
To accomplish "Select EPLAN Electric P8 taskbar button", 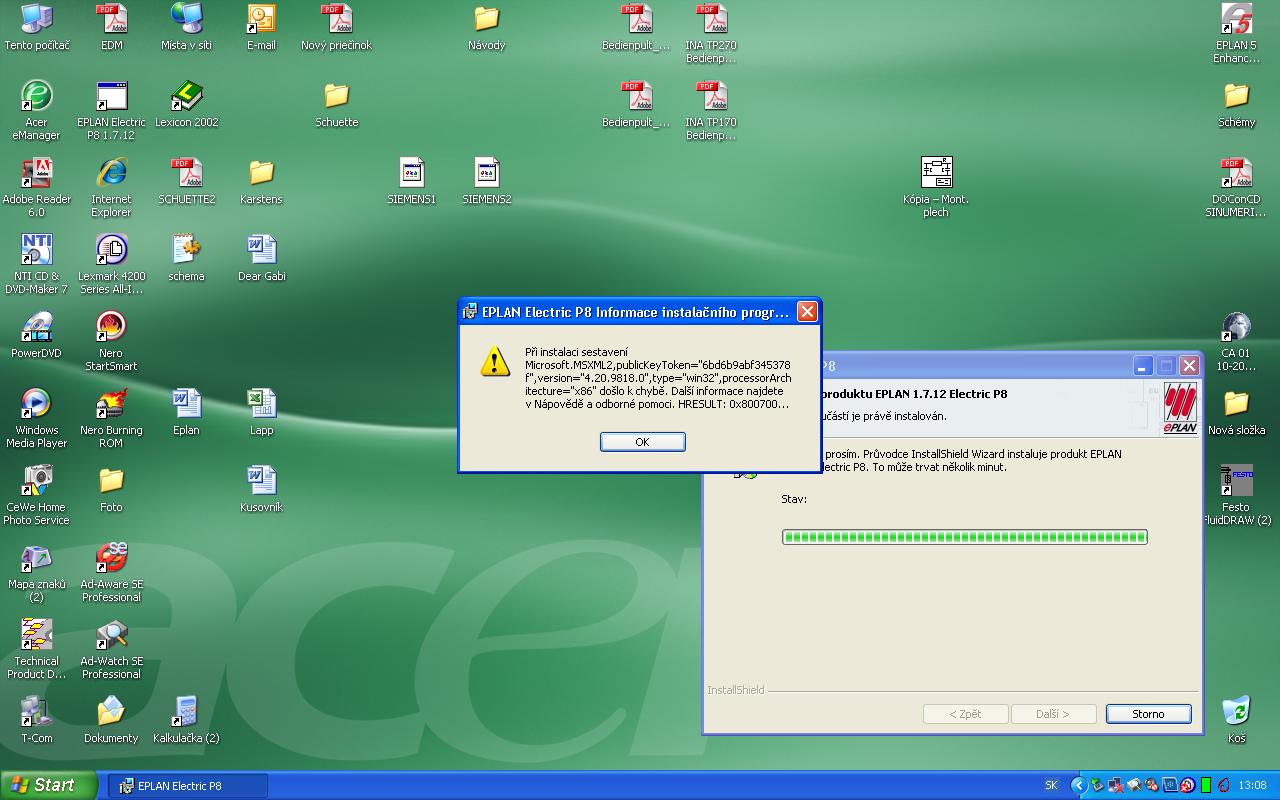I will (188, 786).
